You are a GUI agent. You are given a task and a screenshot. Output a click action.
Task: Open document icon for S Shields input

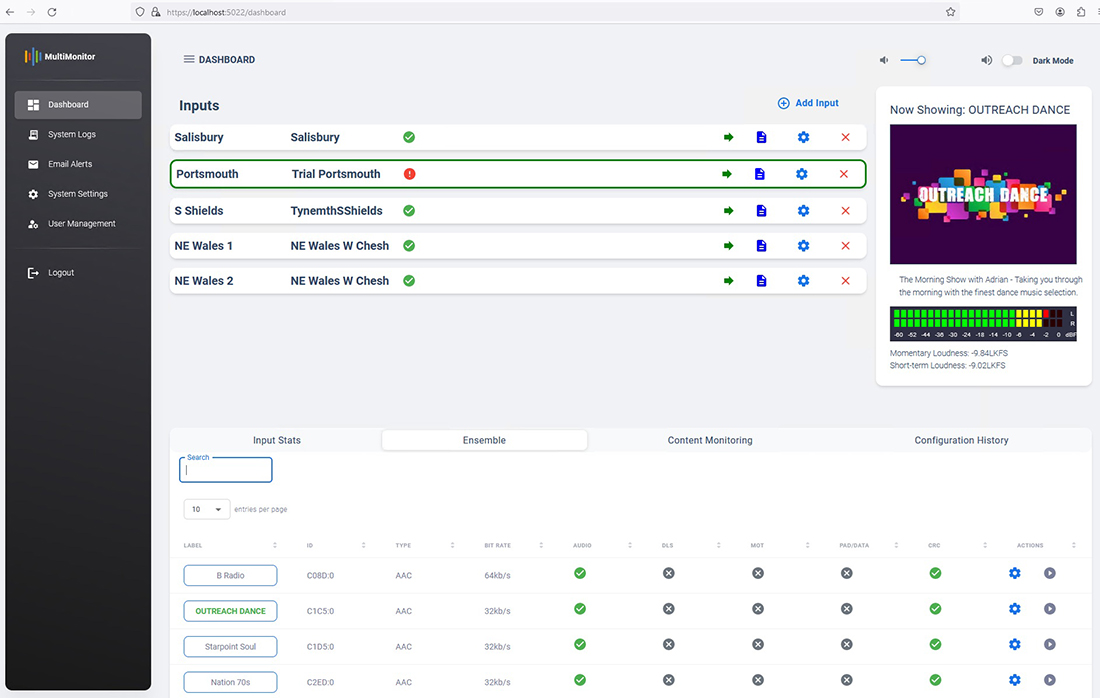click(x=761, y=211)
